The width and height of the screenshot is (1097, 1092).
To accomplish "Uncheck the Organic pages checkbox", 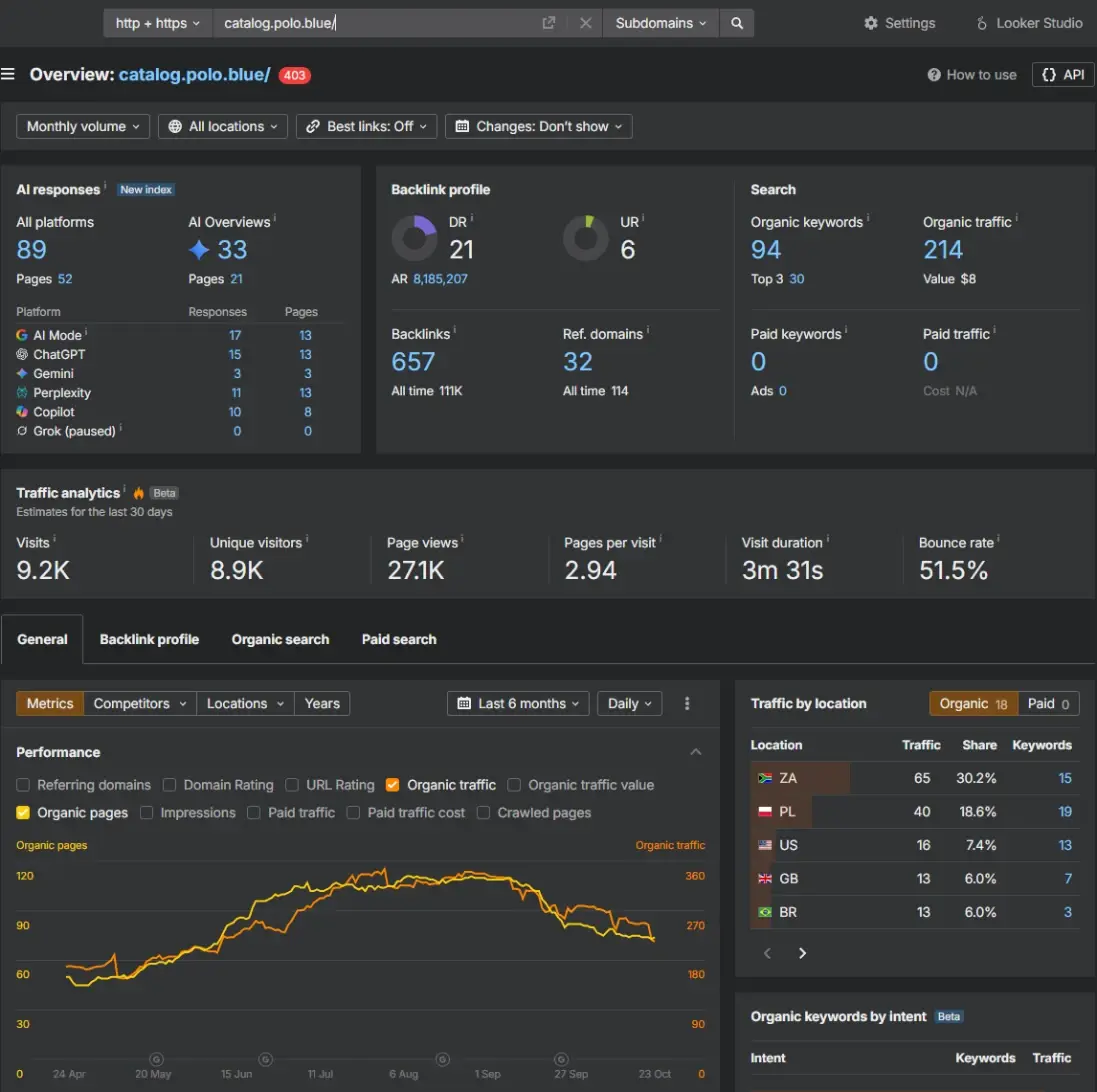I will (23, 812).
